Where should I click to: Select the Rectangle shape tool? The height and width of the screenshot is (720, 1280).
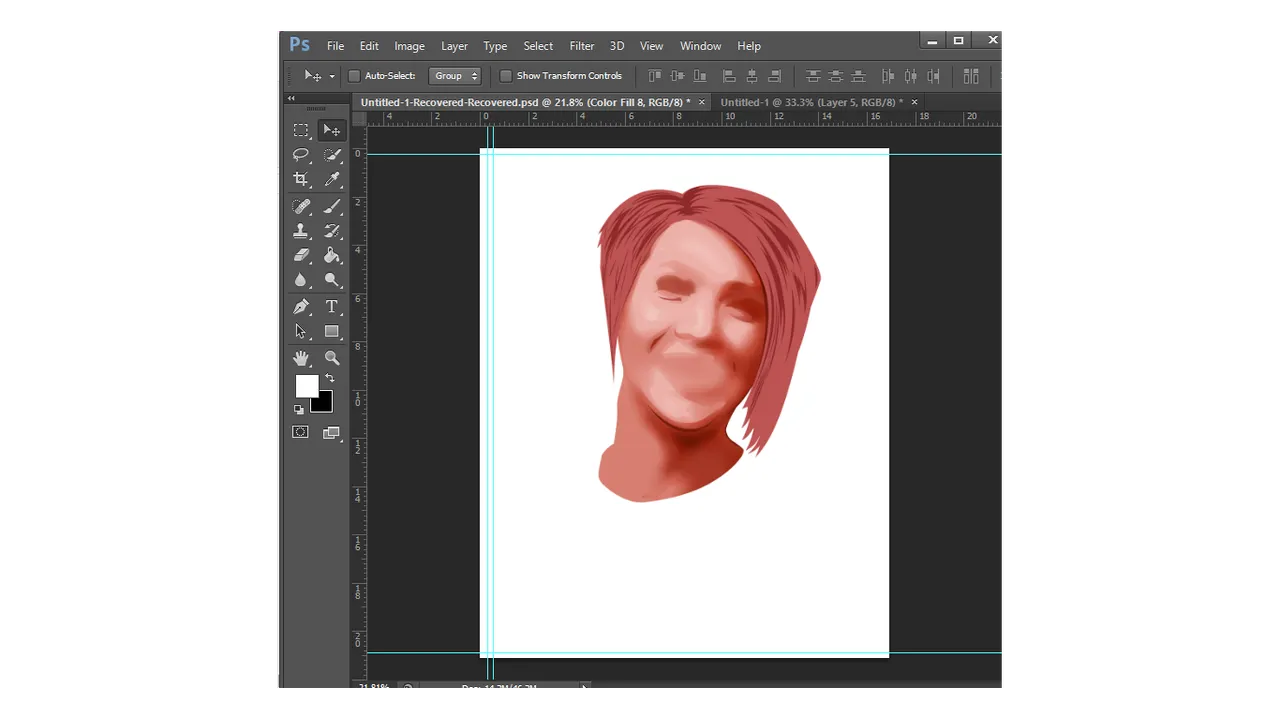(332, 332)
